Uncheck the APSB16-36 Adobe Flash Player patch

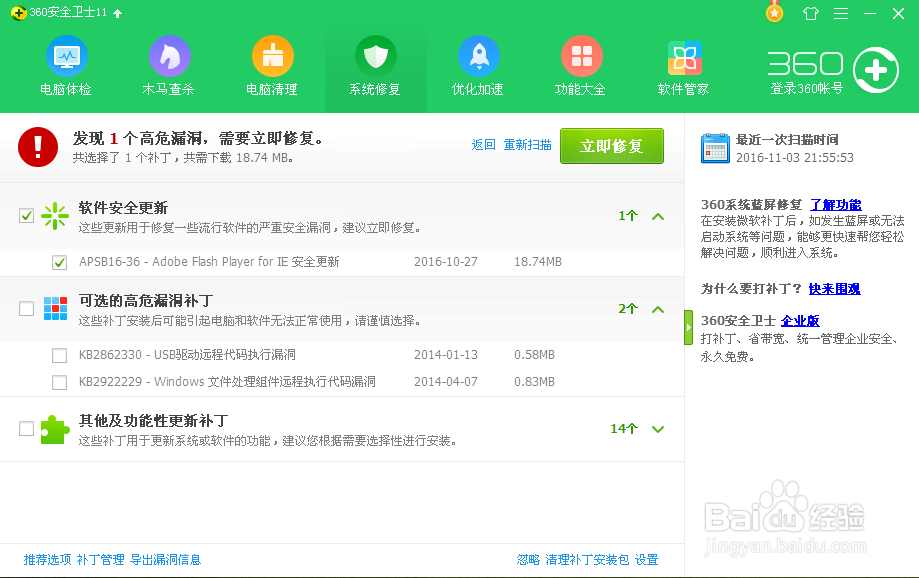pos(59,262)
